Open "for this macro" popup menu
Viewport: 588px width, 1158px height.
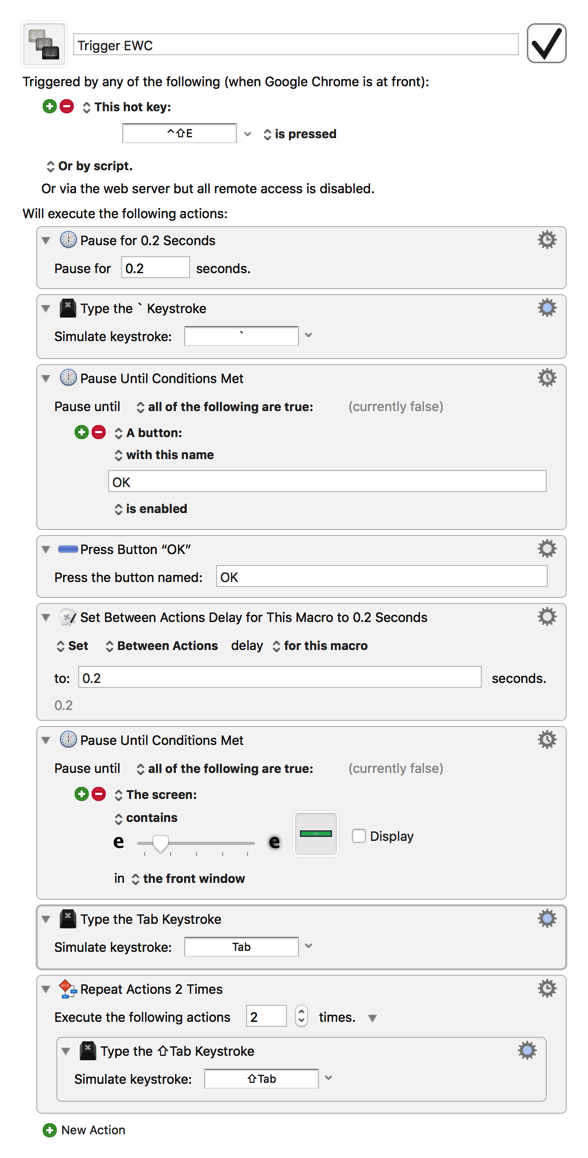(320, 645)
